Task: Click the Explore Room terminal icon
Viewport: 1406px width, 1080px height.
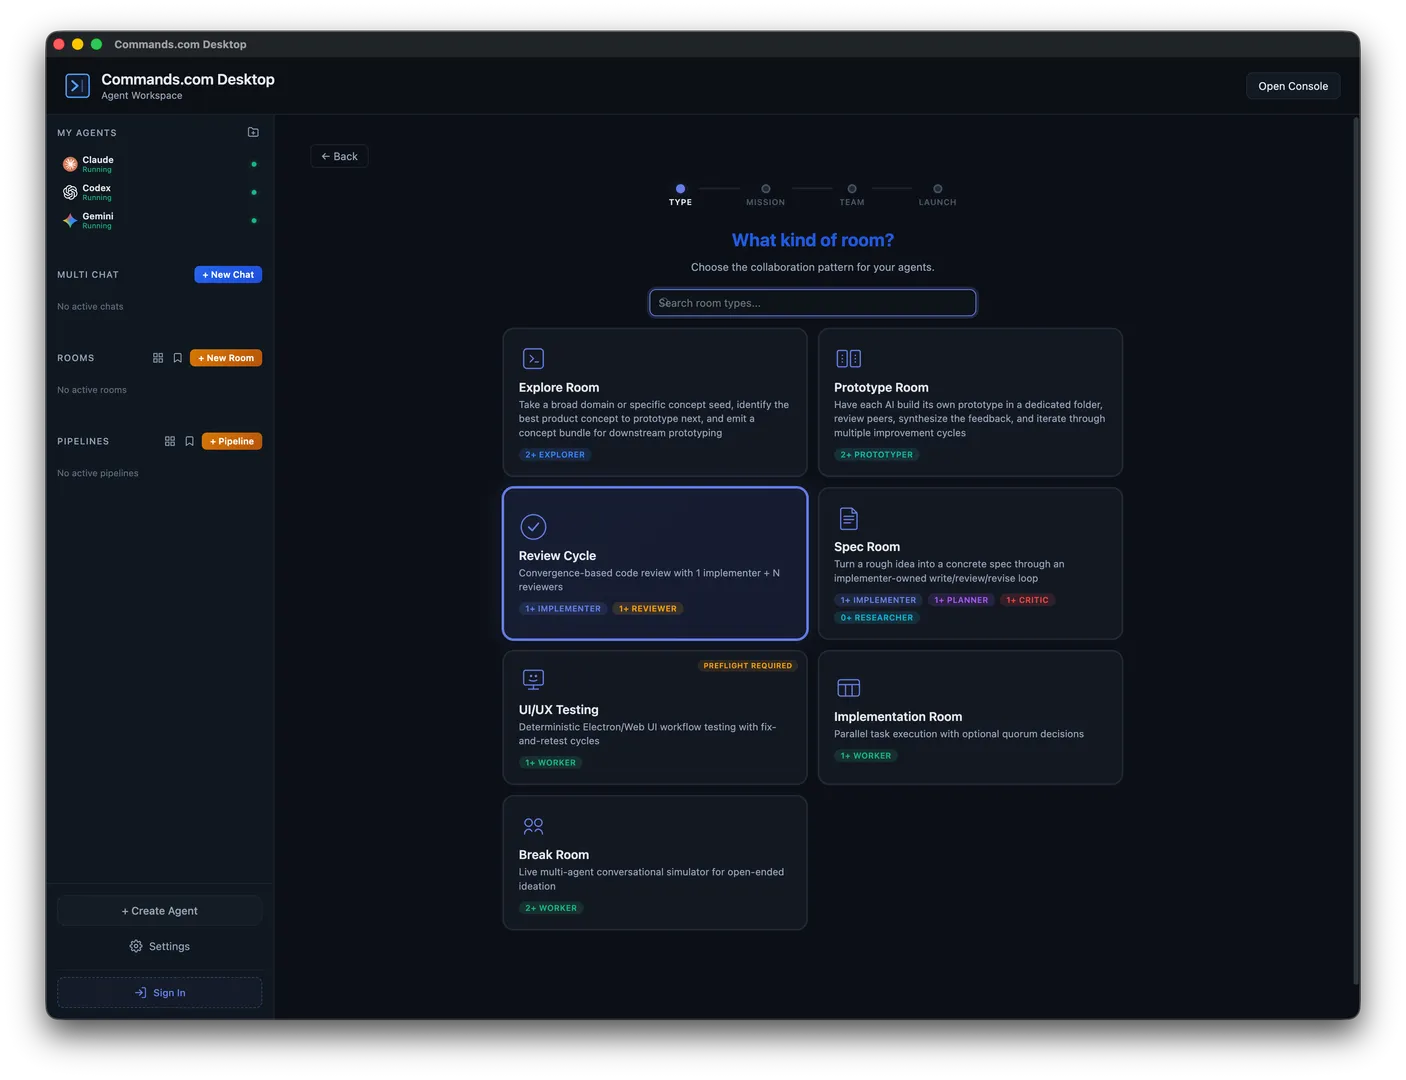Action: tap(533, 358)
